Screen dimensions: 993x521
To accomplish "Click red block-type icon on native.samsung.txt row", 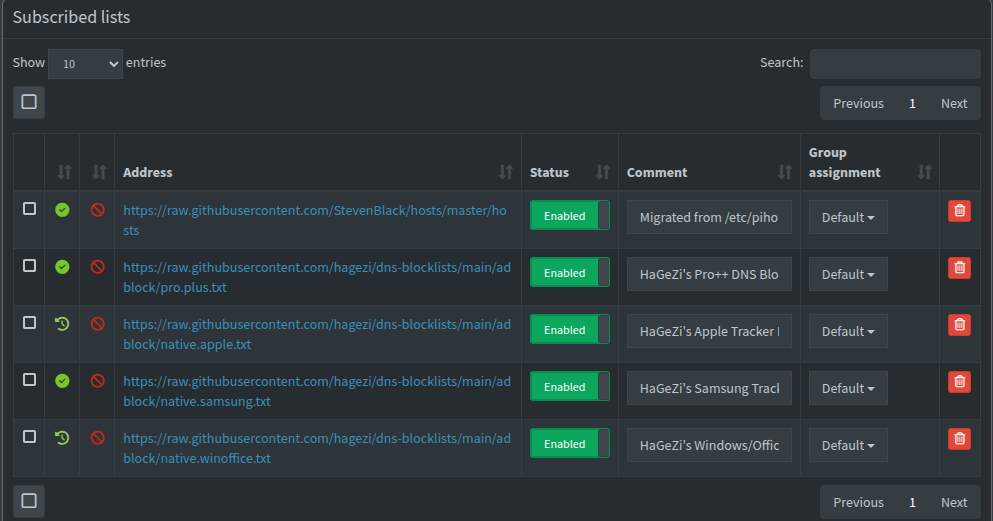I will tap(97, 381).
